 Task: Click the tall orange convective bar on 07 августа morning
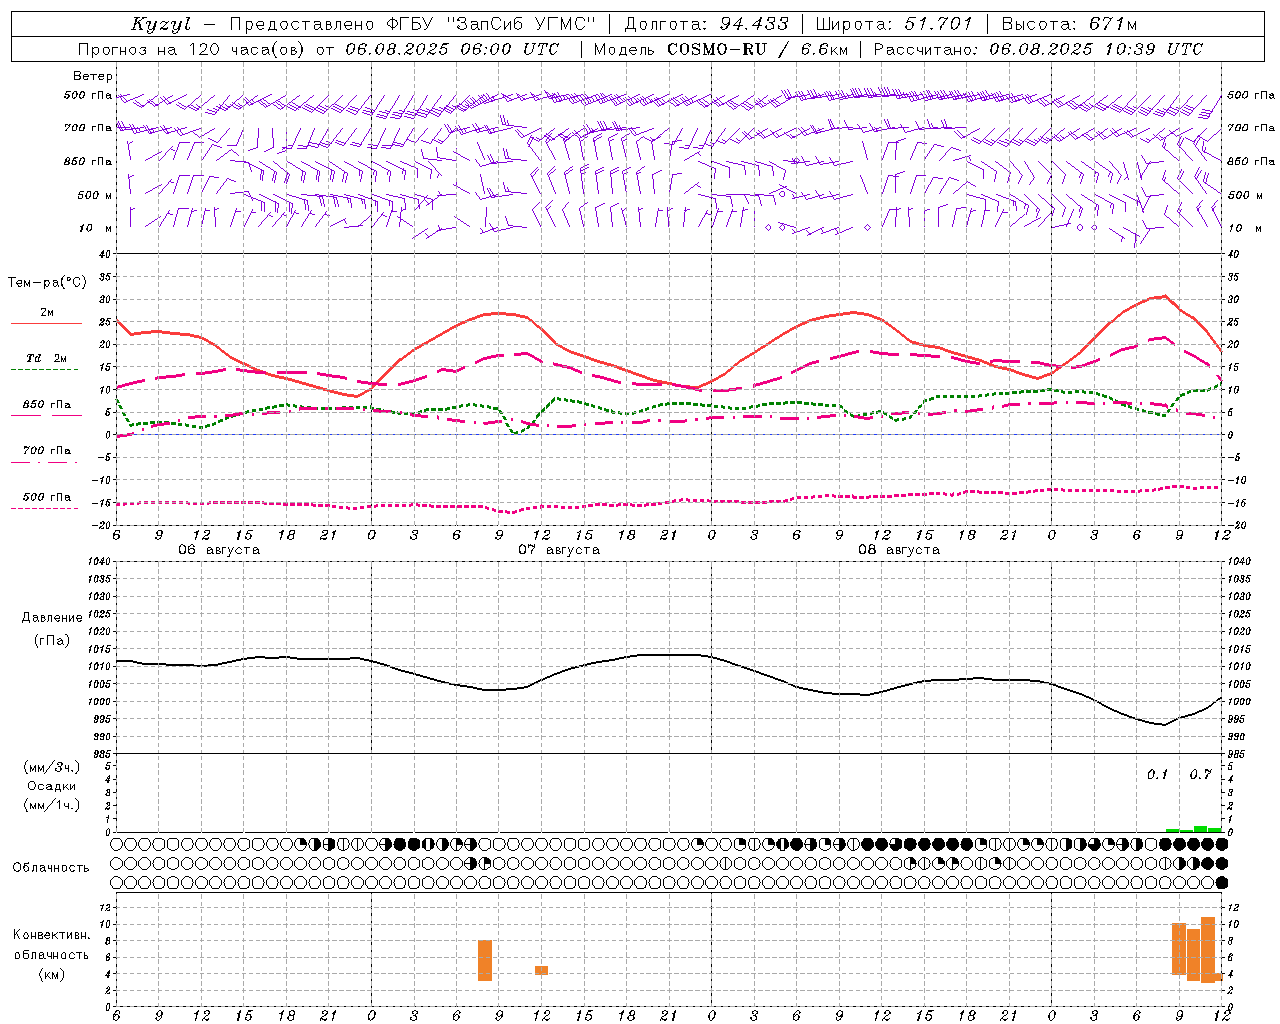[485, 961]
